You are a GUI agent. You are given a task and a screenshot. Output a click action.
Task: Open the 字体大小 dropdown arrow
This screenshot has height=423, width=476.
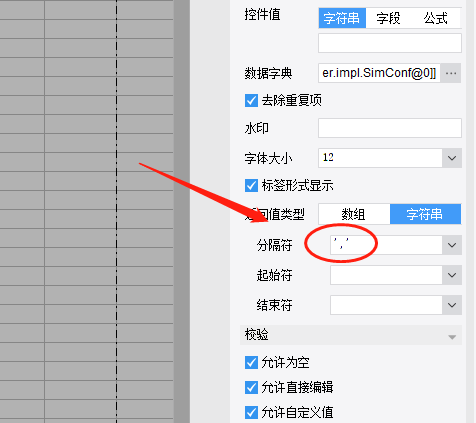pyautogui.click(x=452, y=158)
